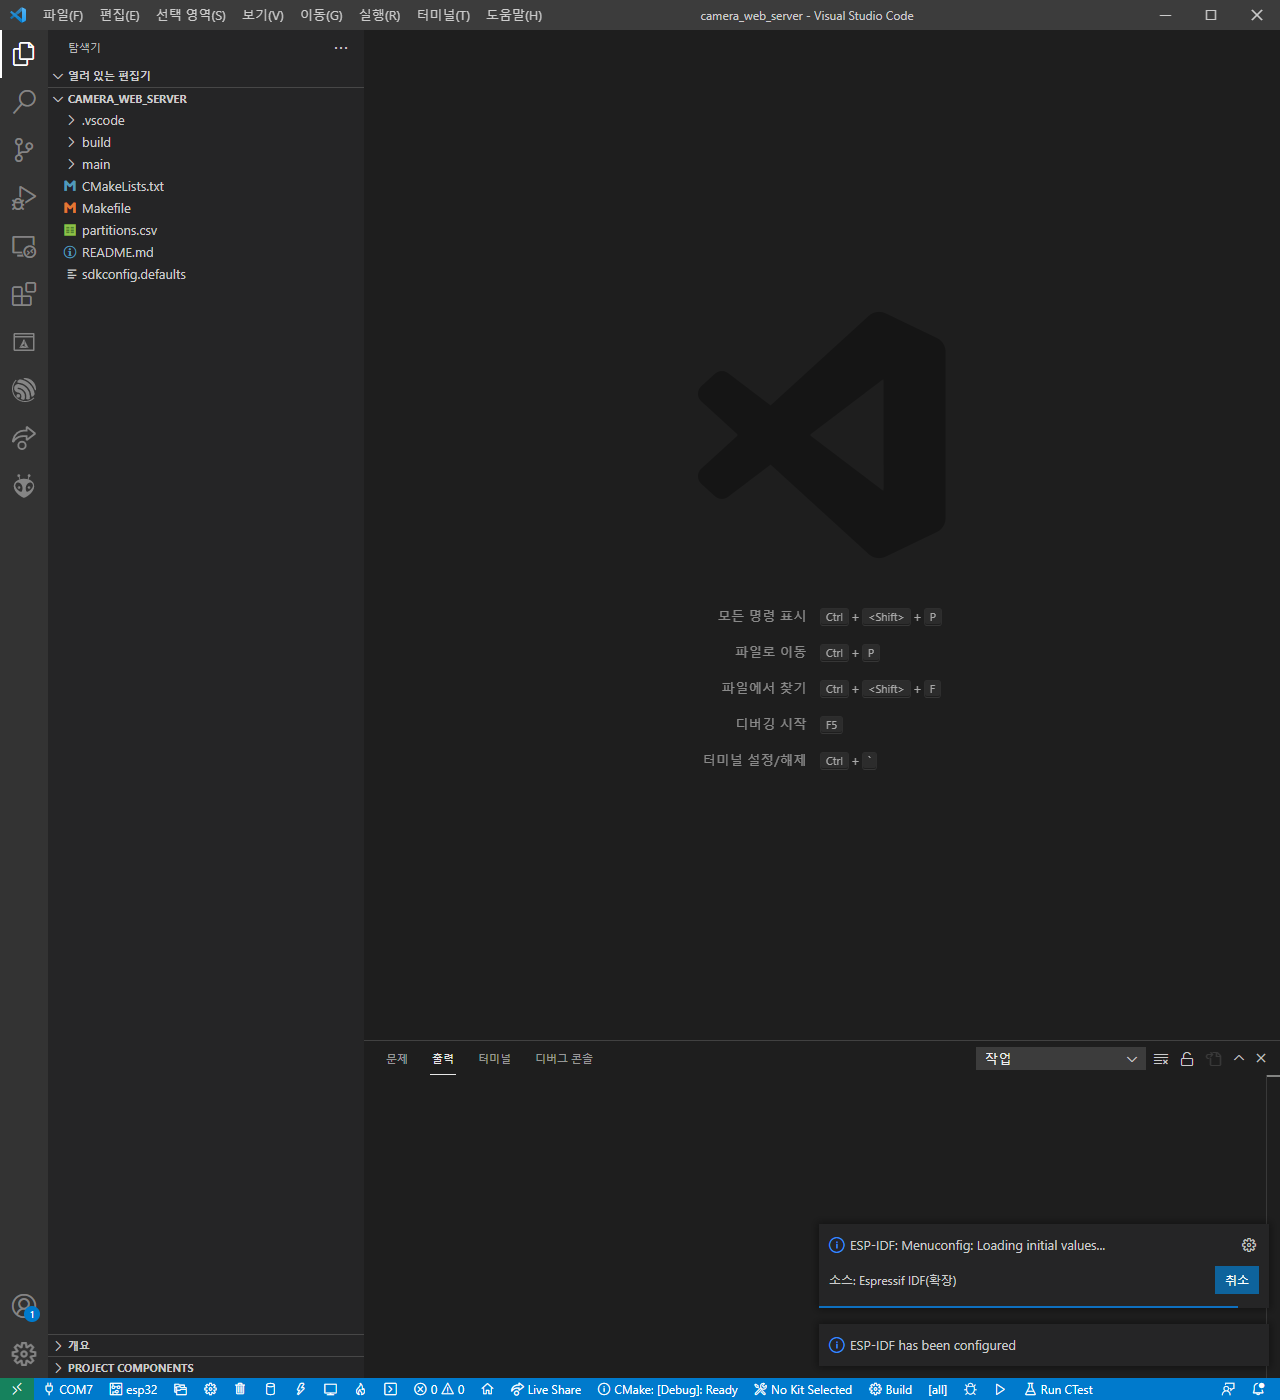Open the Explorer view in activity bar
The image size is (1280, 1400).
24,54
